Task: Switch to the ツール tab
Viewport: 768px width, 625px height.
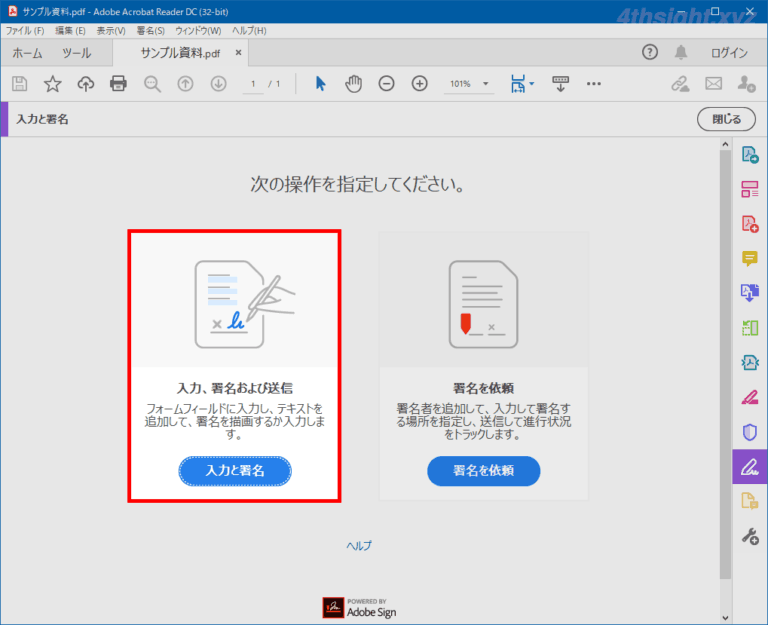Action: 76,53
